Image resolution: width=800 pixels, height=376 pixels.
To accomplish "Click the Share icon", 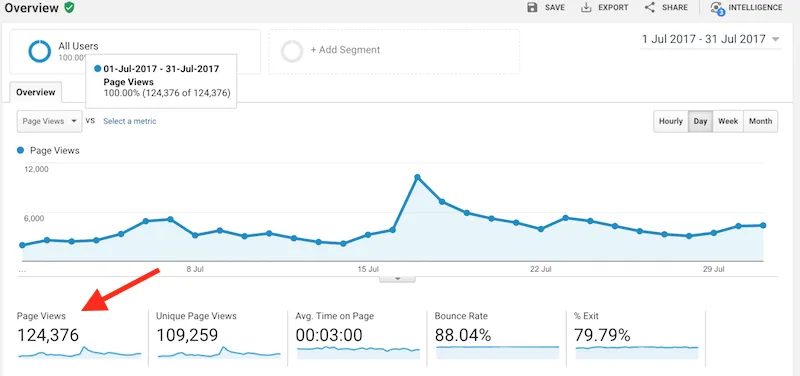I will 649,8.
